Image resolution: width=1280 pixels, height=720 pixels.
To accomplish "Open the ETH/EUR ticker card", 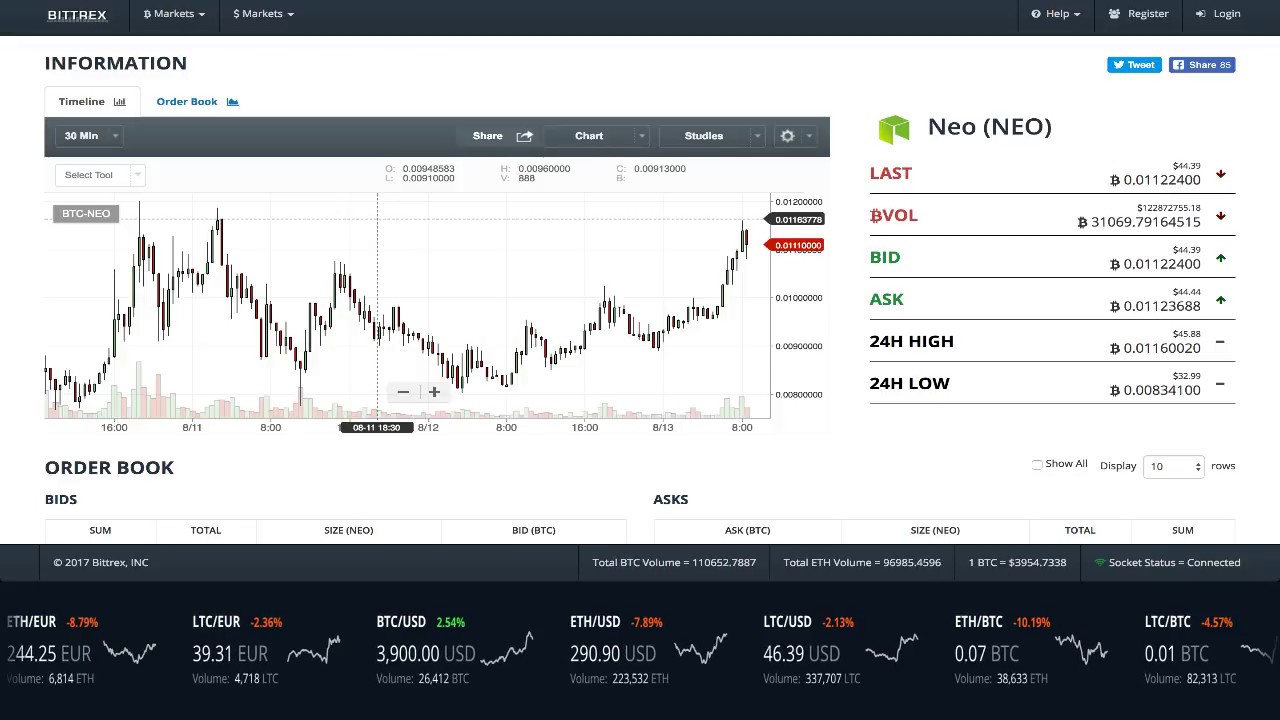I will coord(81,650).
